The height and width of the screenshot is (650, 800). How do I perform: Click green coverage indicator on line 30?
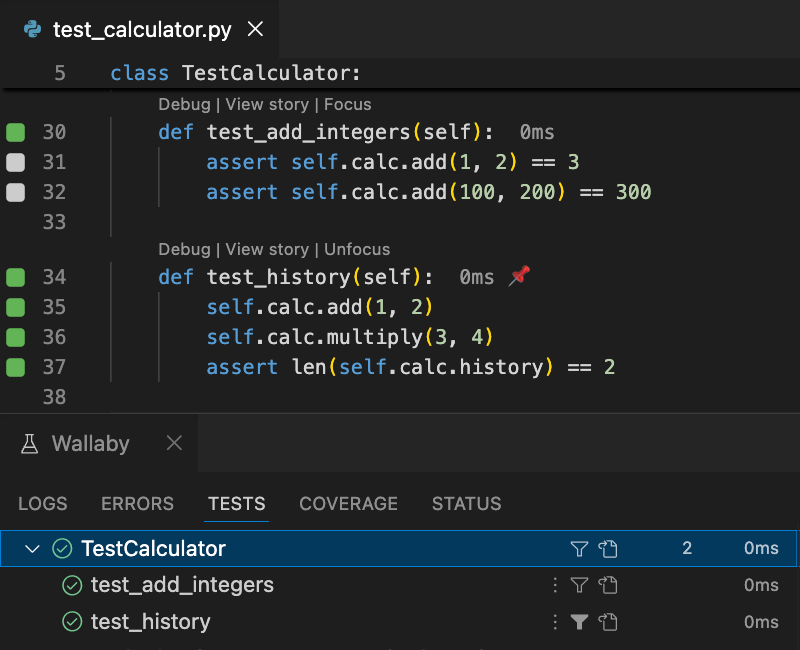pyautogui.click(x=15, y=132)
